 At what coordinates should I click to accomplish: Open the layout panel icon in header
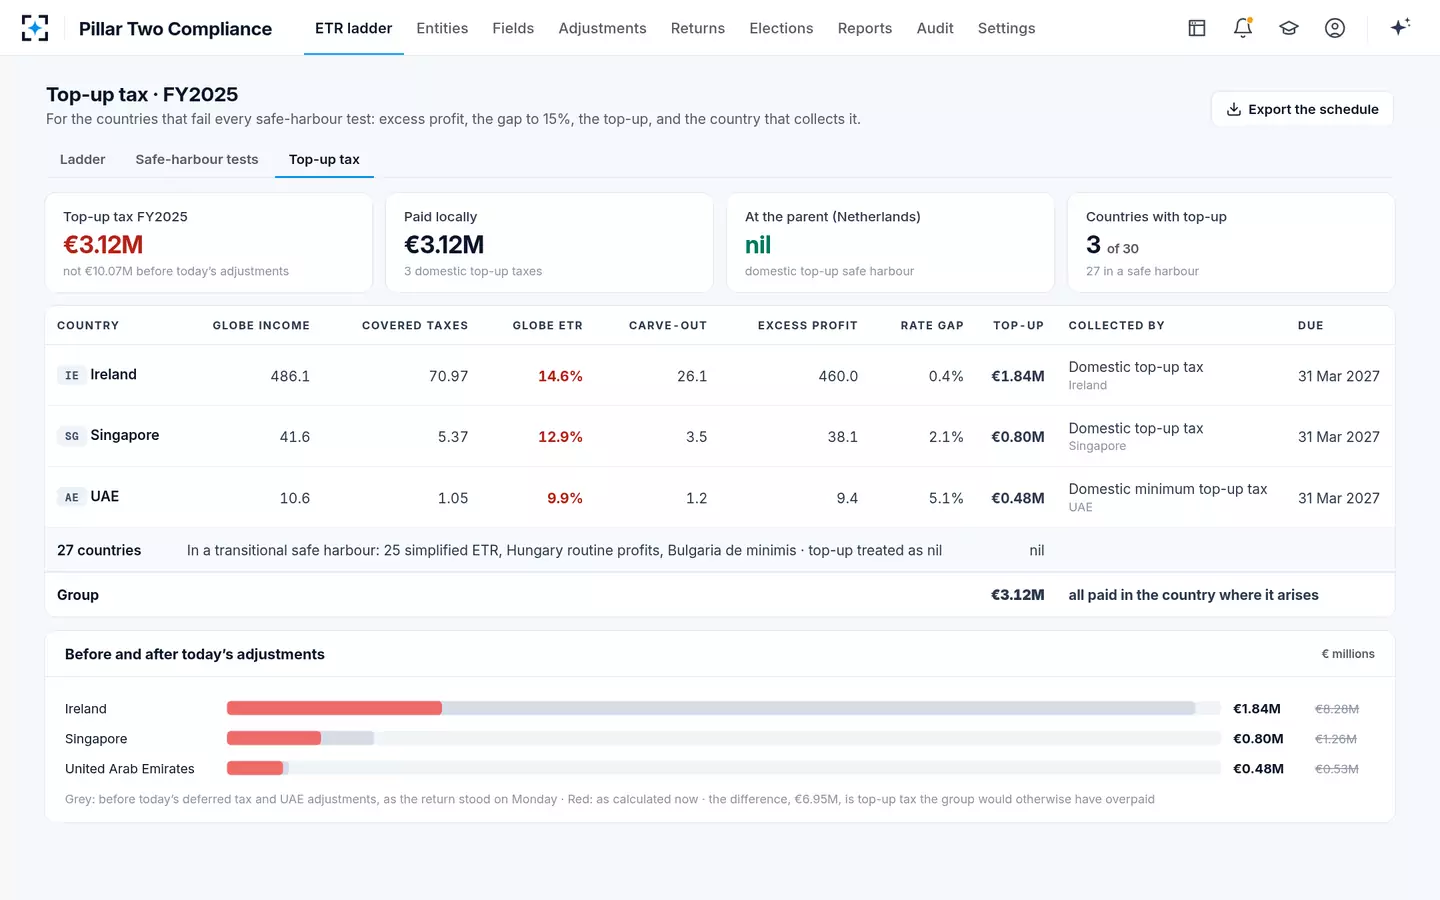click(1197, 28)
